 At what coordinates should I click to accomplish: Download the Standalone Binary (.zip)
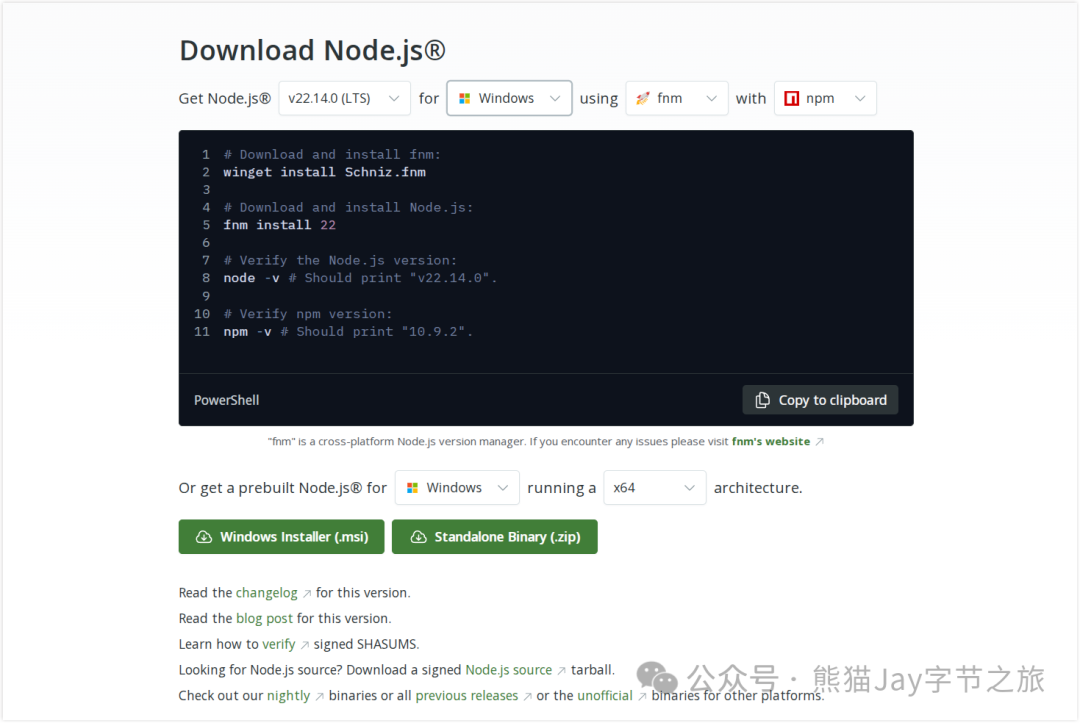click(x=495, y=537)
